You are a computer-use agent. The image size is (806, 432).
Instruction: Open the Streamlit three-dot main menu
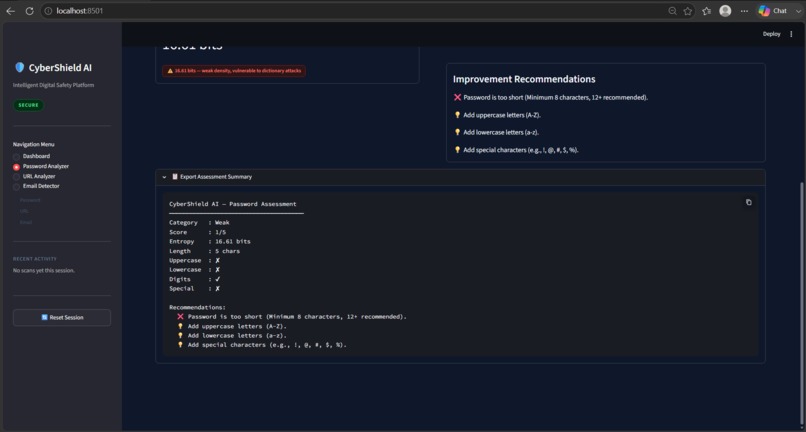tap(791, 34)
